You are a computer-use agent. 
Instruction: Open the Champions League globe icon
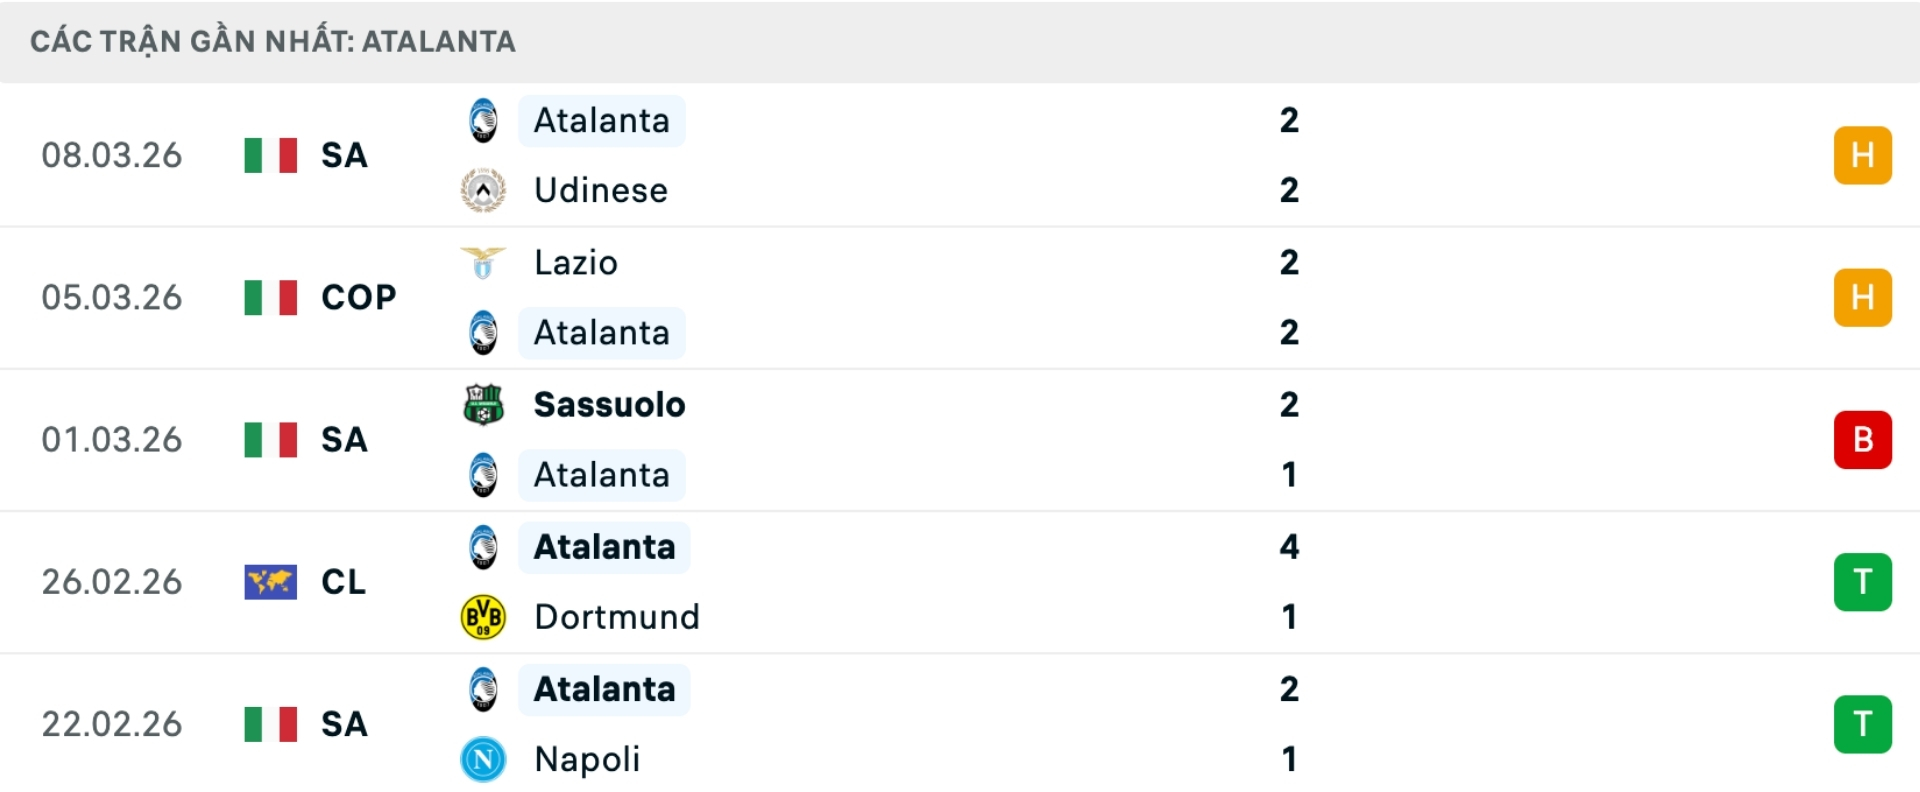(270, 581)
